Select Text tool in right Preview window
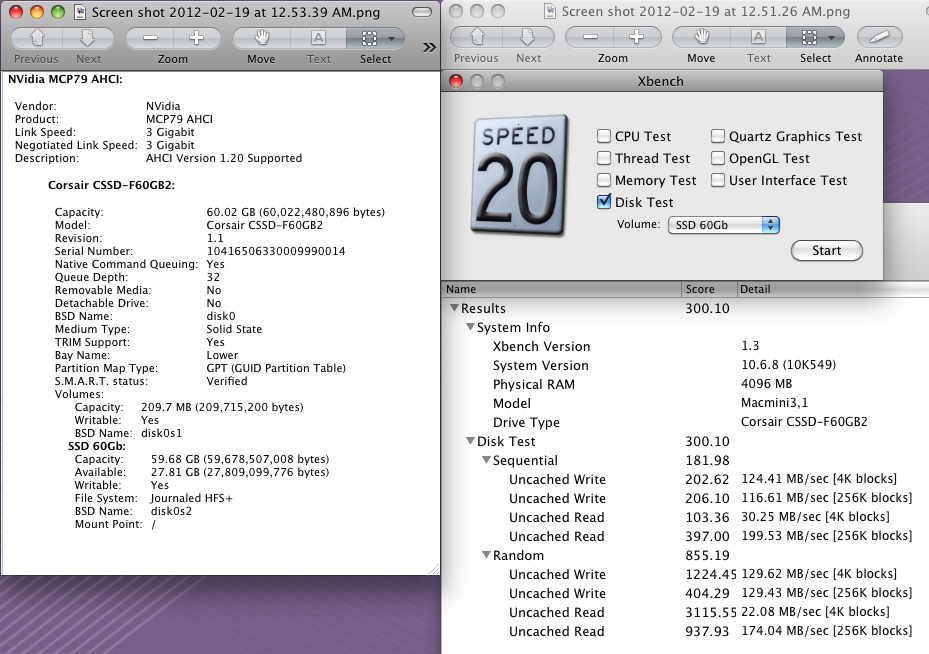The width and height of the screenshot is (929, 654). click(x=758, y=37)
